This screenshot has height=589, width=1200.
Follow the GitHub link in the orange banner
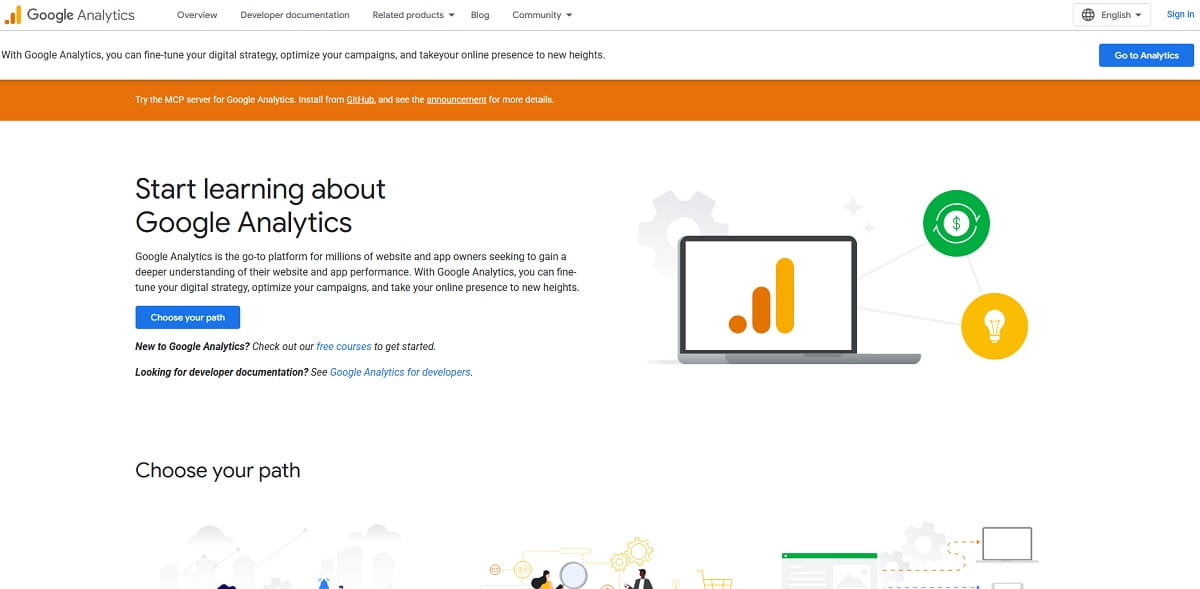click(359, 99)
